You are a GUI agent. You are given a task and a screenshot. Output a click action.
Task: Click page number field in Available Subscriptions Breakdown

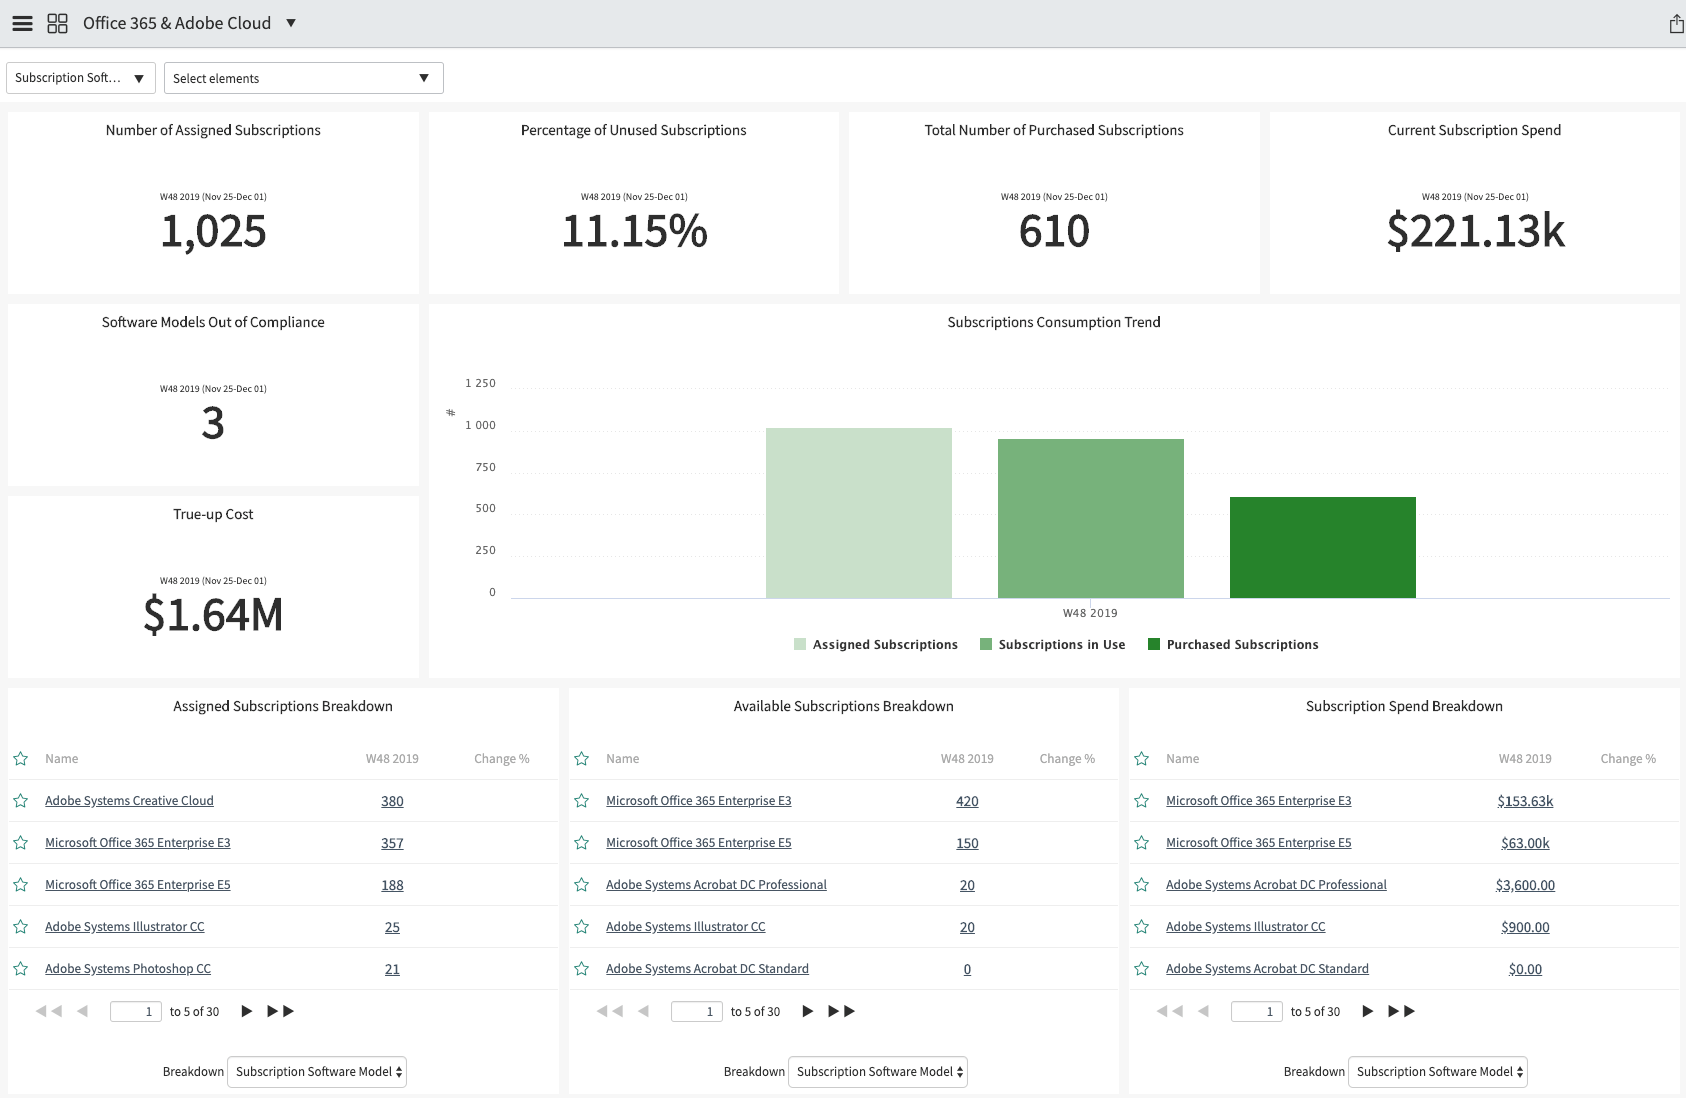click(x=697, y=1011)
